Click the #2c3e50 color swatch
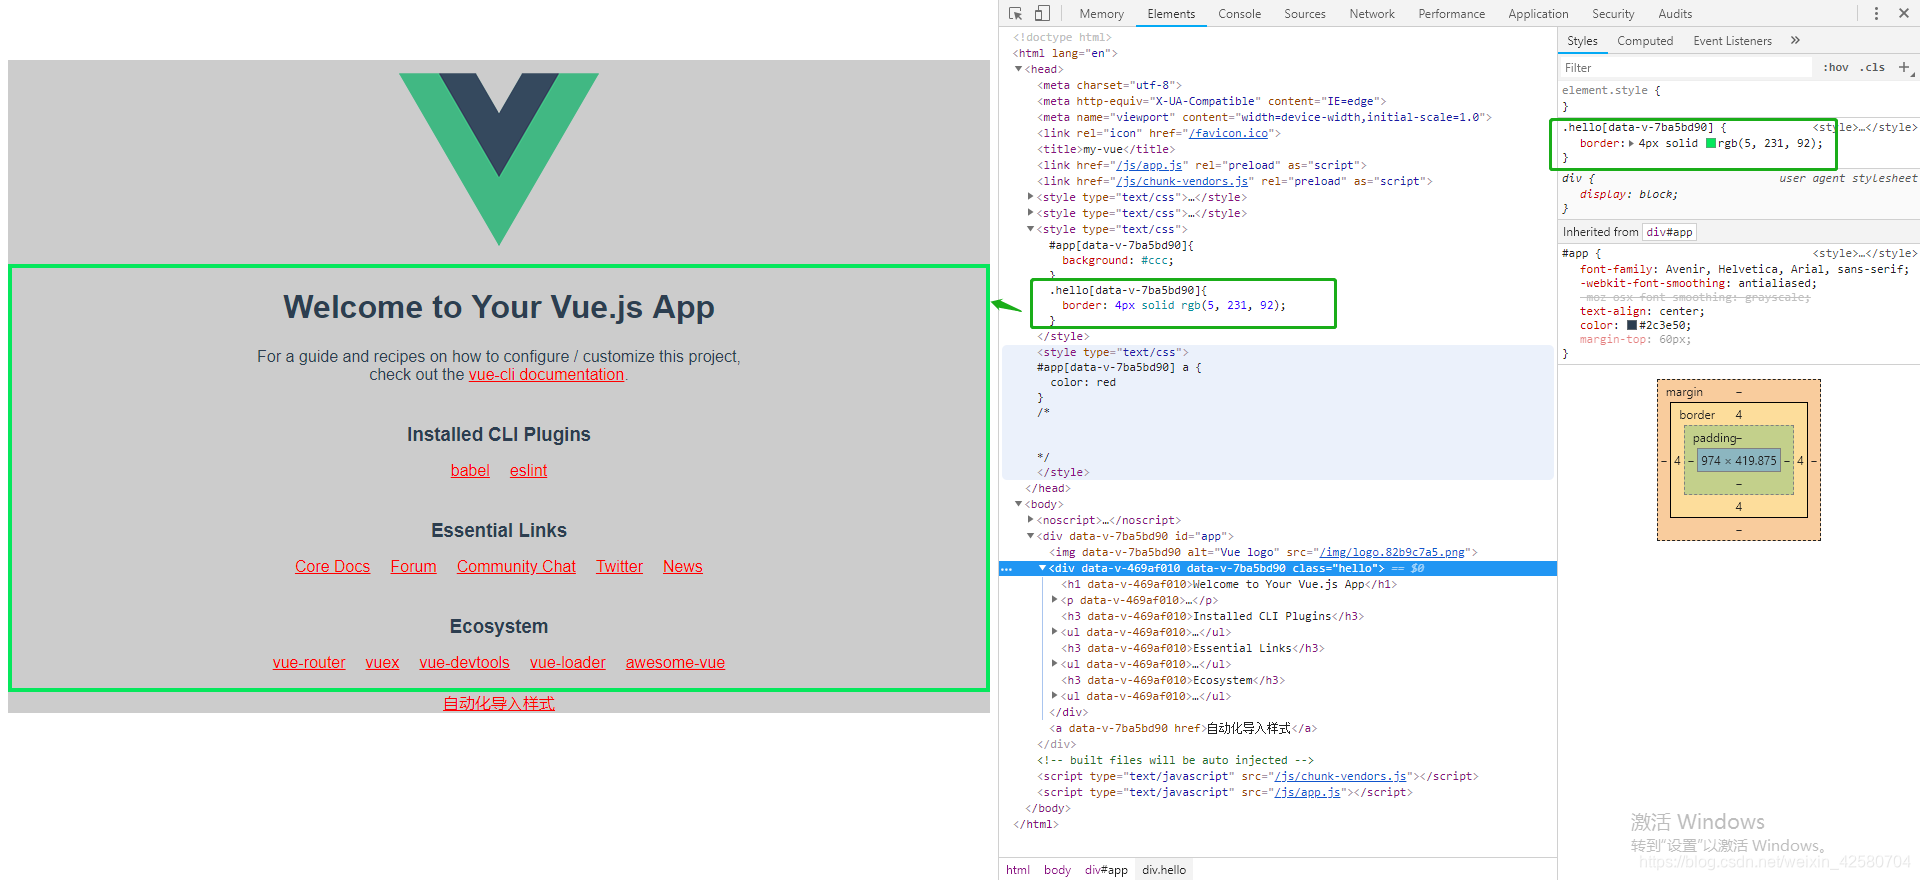Image resolution: width=1920 pixels, height=880 pixels. 1632,325
